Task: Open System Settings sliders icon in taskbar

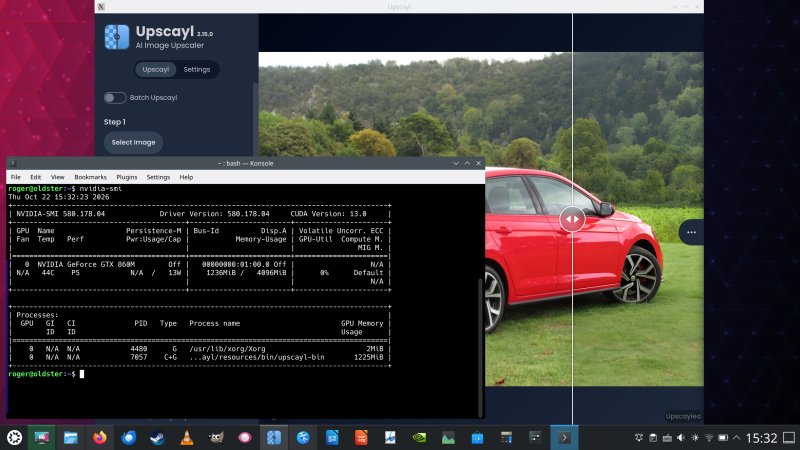Action: (x=535, y=437)
